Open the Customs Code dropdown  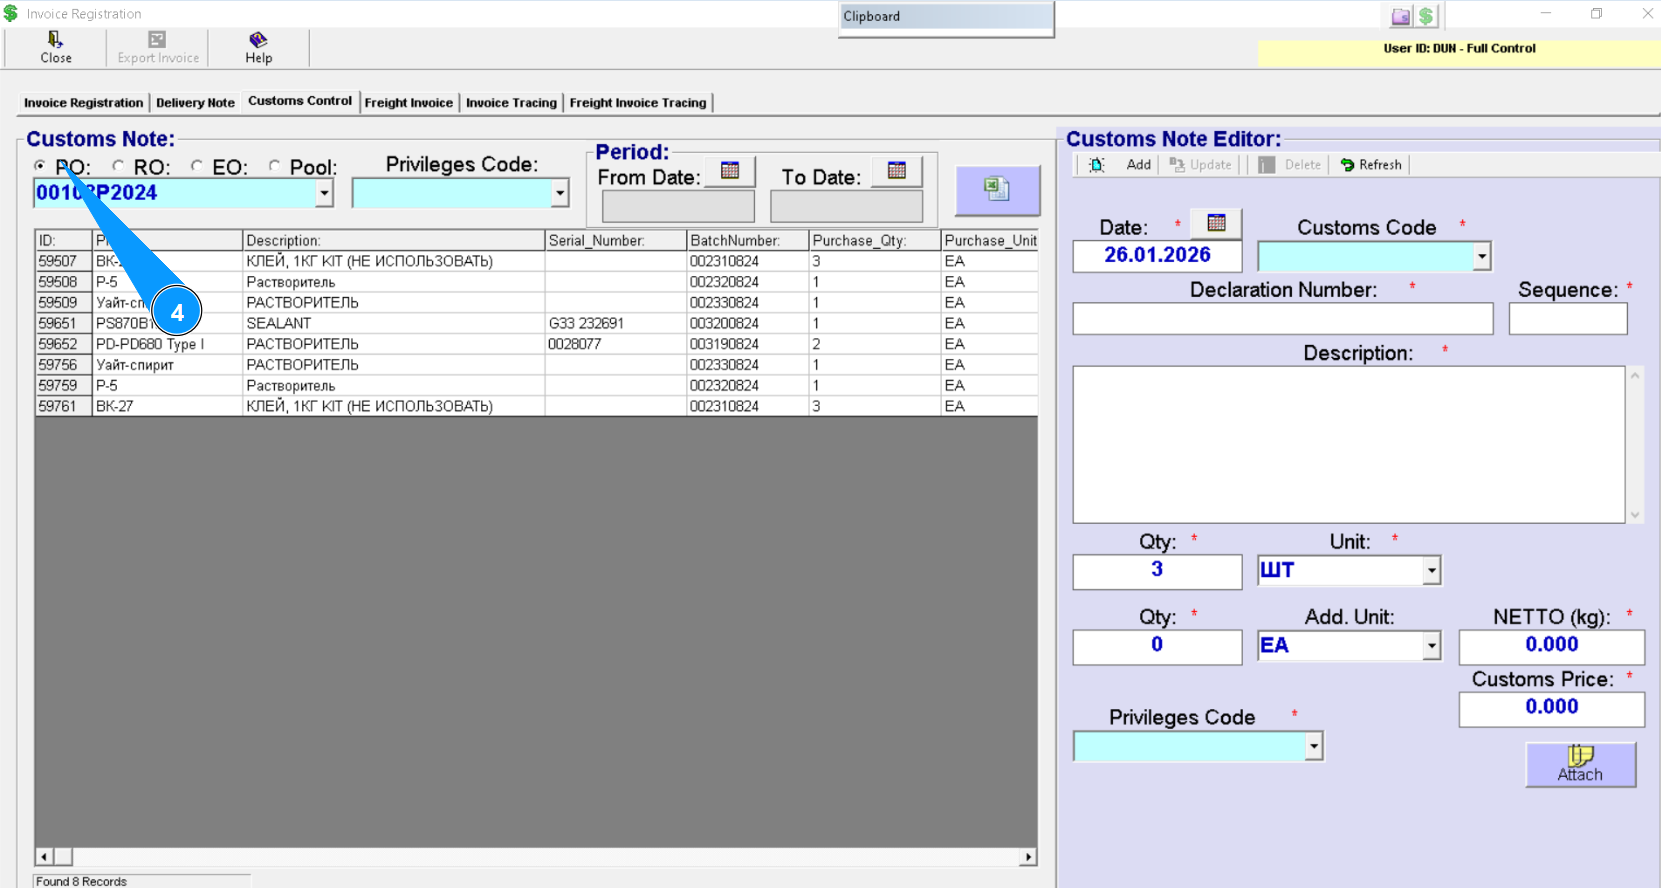pos(1482,257)
